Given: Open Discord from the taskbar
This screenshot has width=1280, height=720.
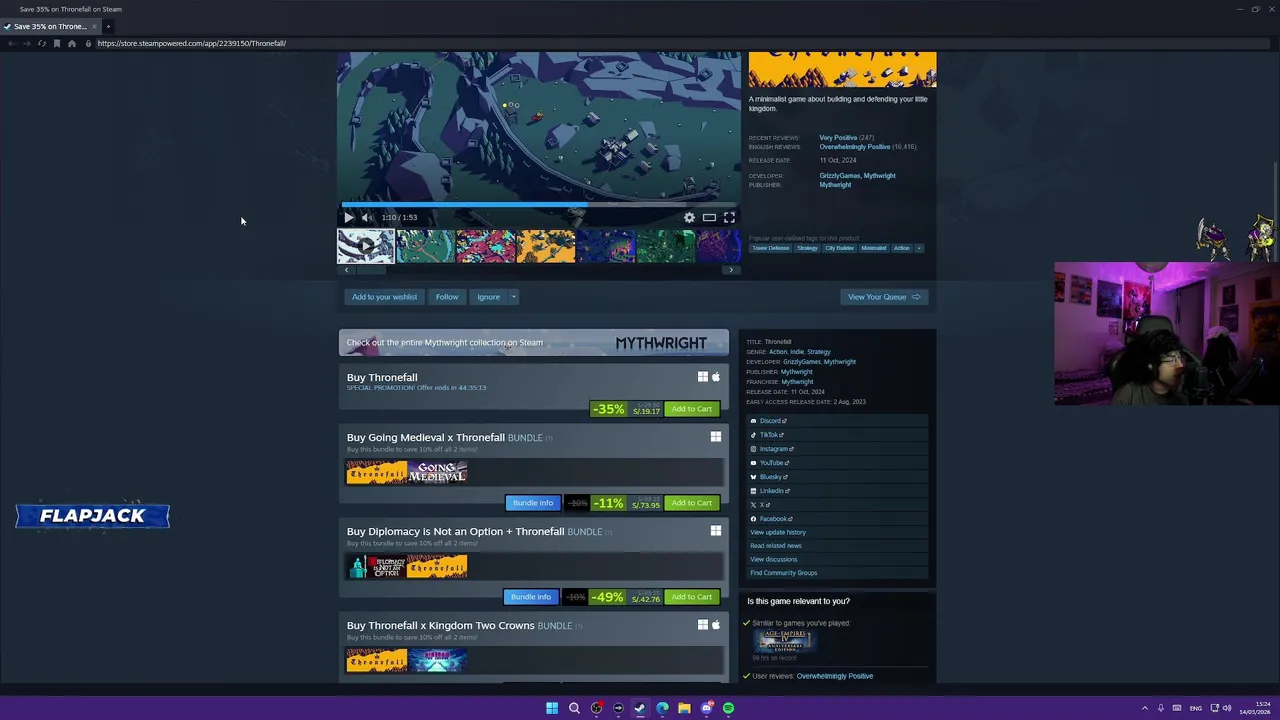Looking at the screenshot, I should click(x=706, y=708).
